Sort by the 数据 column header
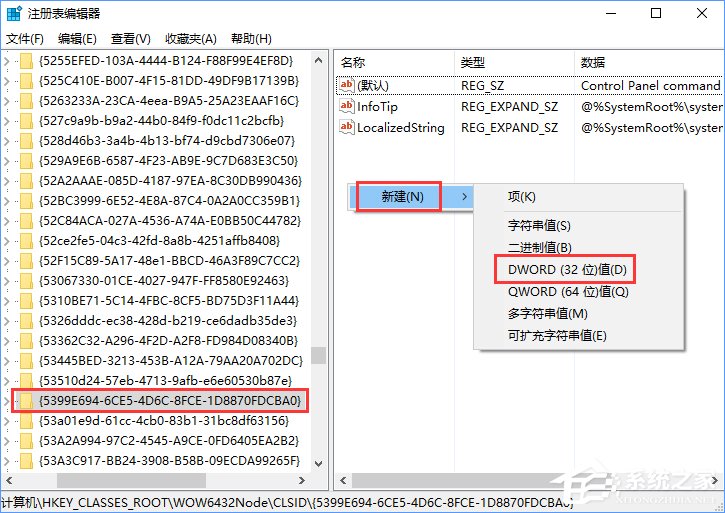This screenshot has width=725, height=513. point(649,62)
